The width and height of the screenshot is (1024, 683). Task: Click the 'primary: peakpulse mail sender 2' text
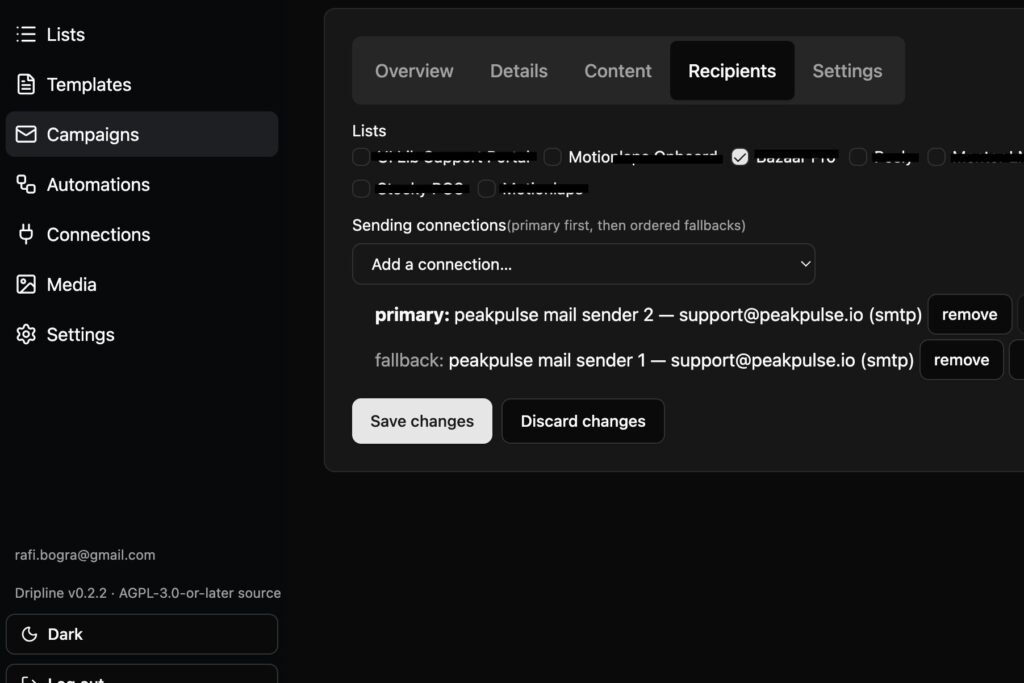514,315
